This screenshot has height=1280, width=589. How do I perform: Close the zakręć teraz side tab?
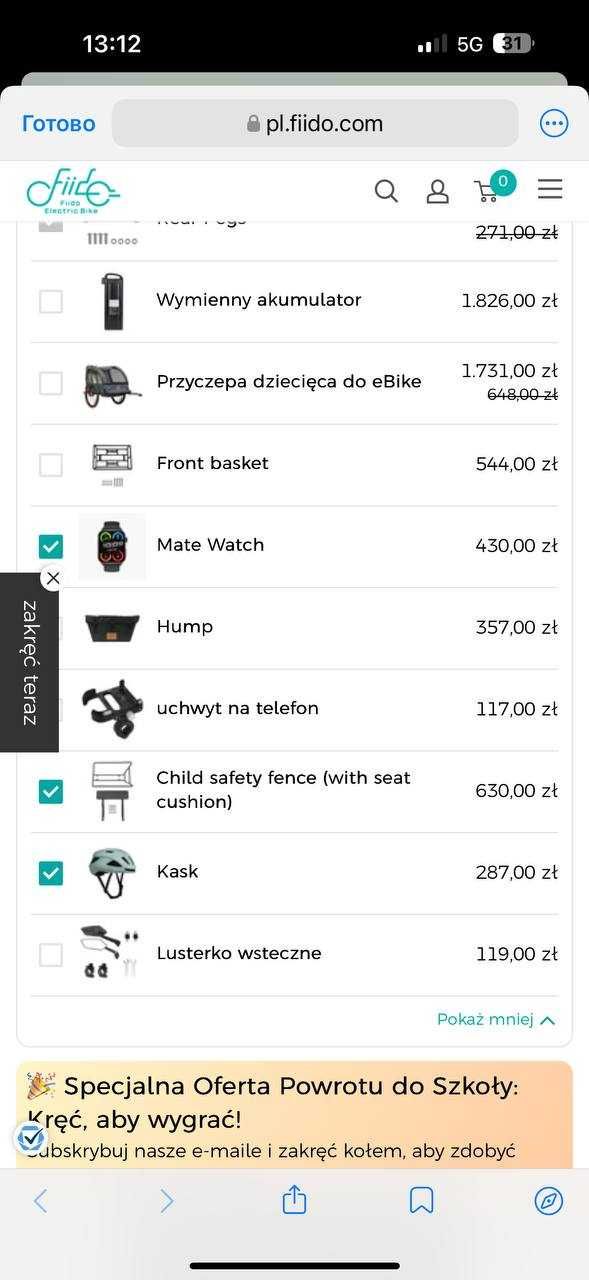[x=53, y=578]
